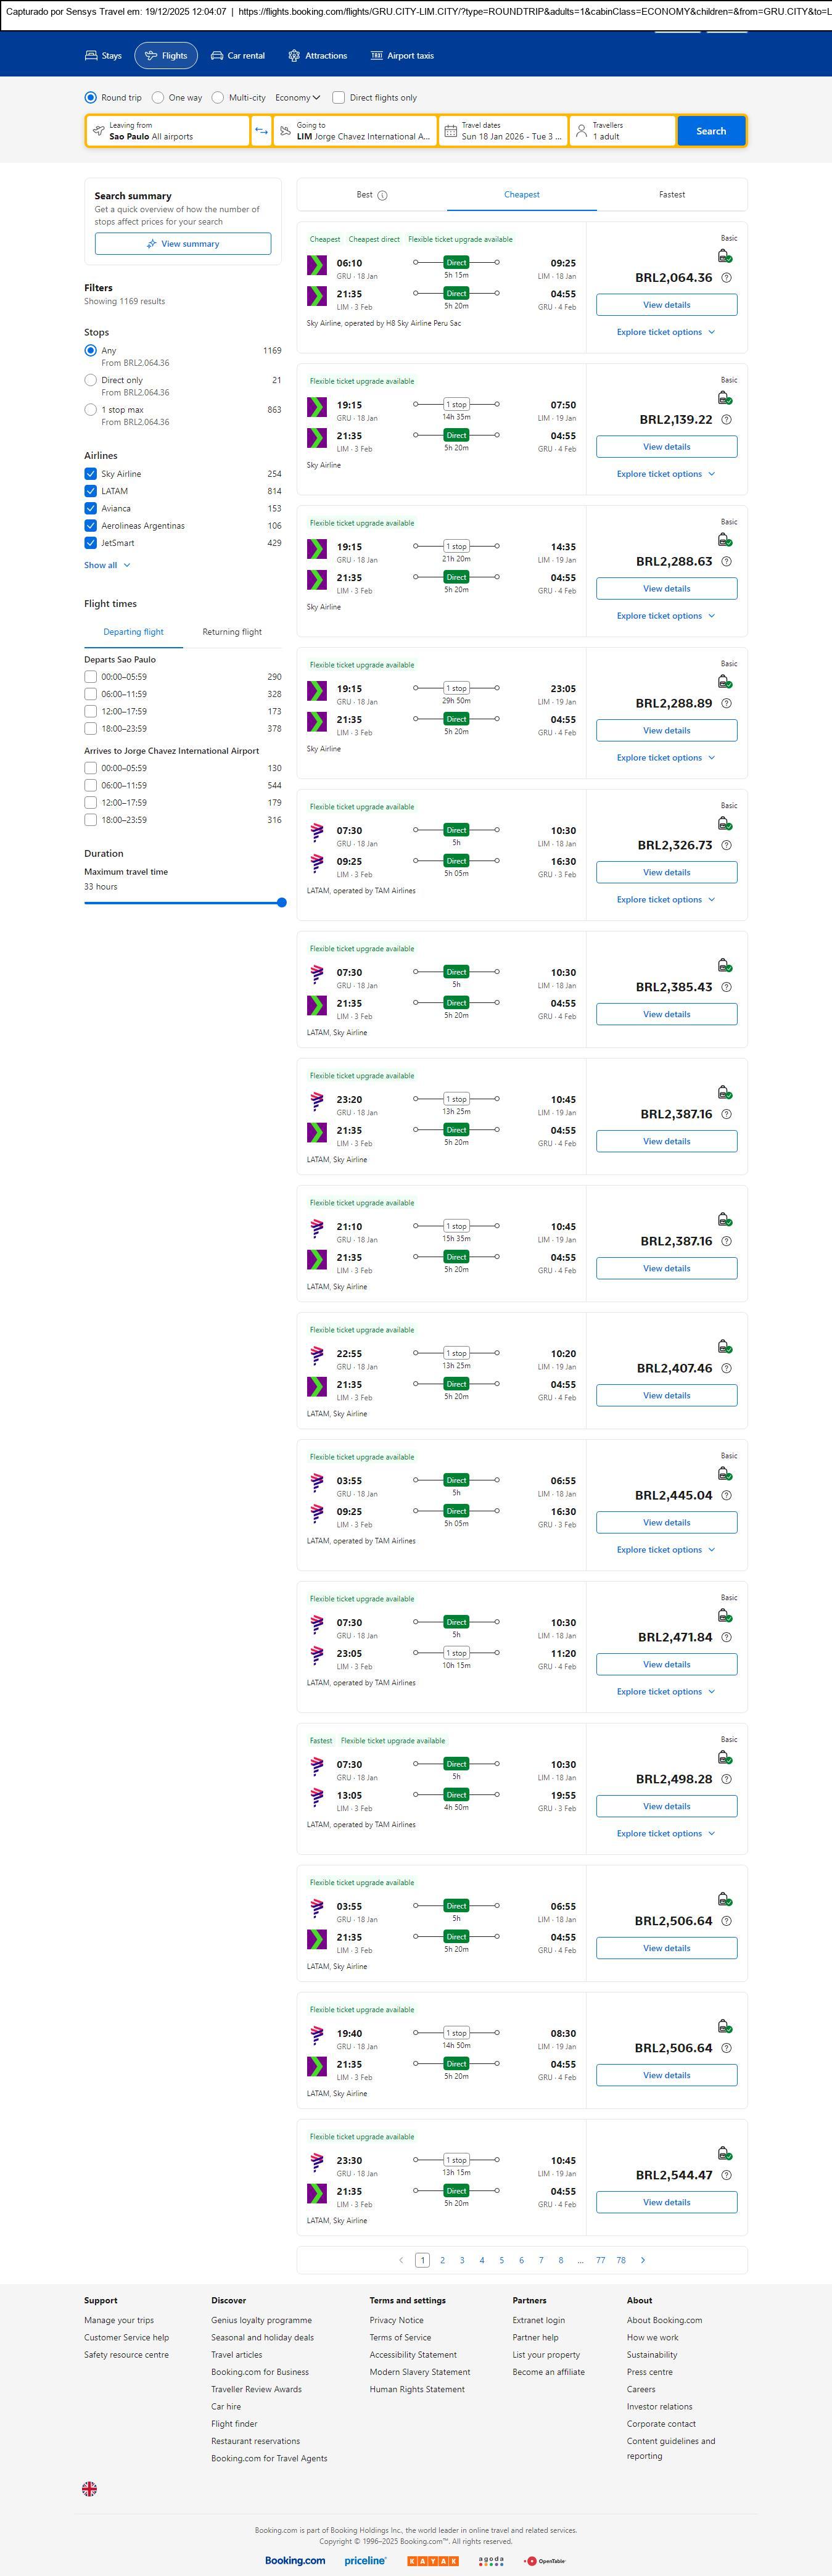This screenshot has height=2576, width=832.
Task: Click the baggage icon on the BRL2,139.22 flight
Action: 724,398
